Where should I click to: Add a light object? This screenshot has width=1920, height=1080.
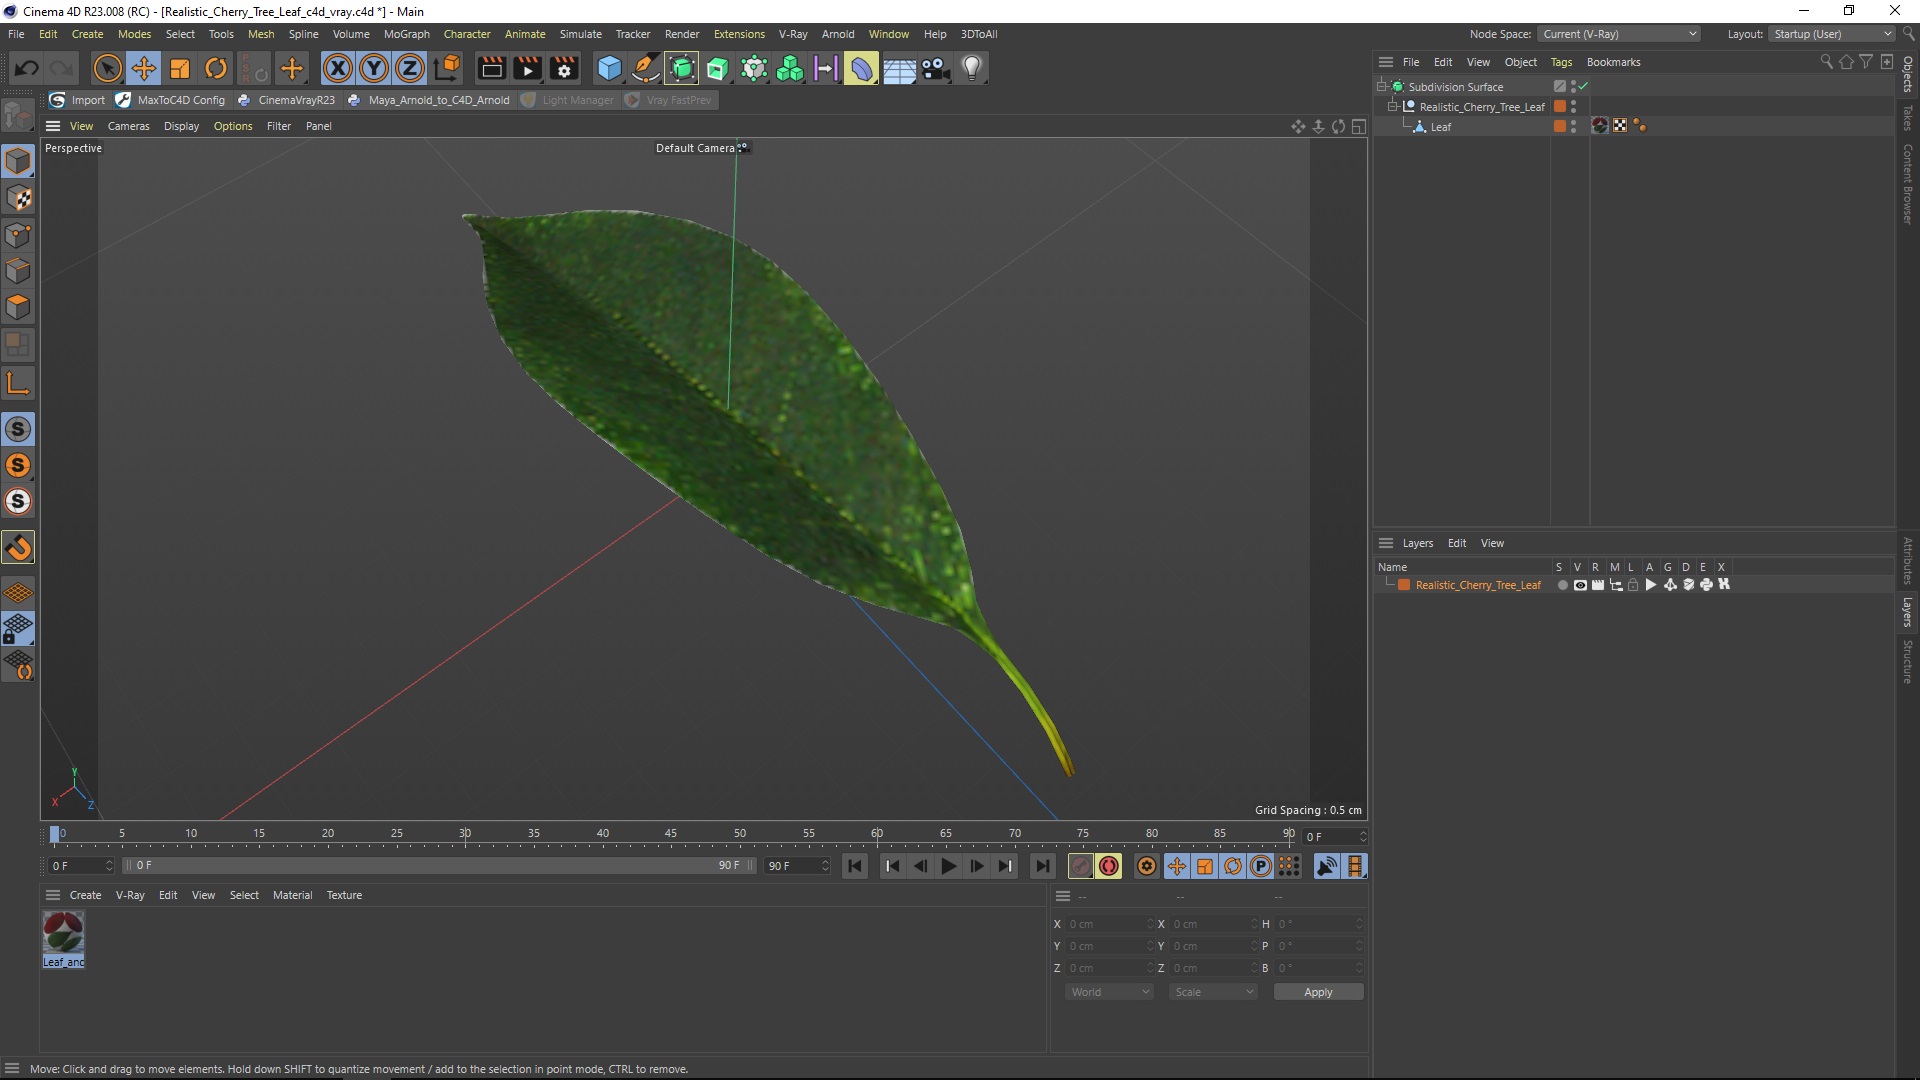point(972,68)
